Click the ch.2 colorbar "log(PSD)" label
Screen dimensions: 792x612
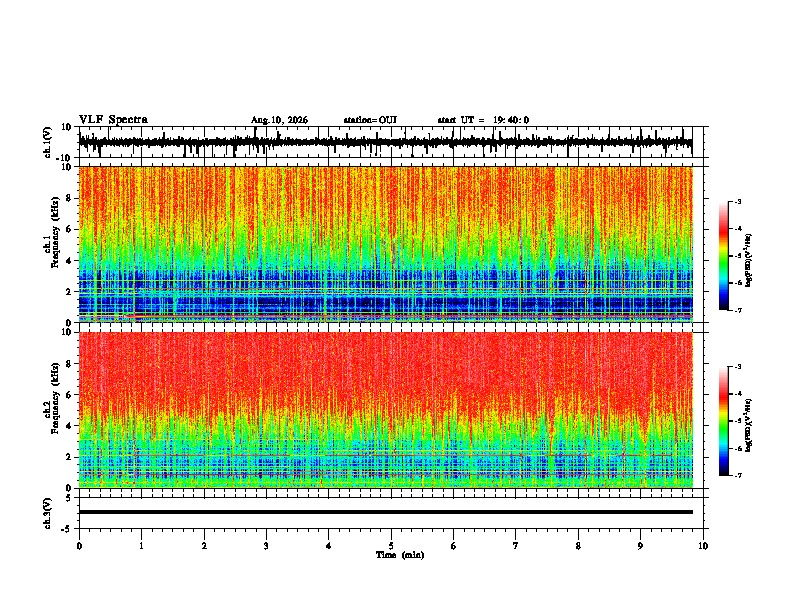(x=749, y=425)
